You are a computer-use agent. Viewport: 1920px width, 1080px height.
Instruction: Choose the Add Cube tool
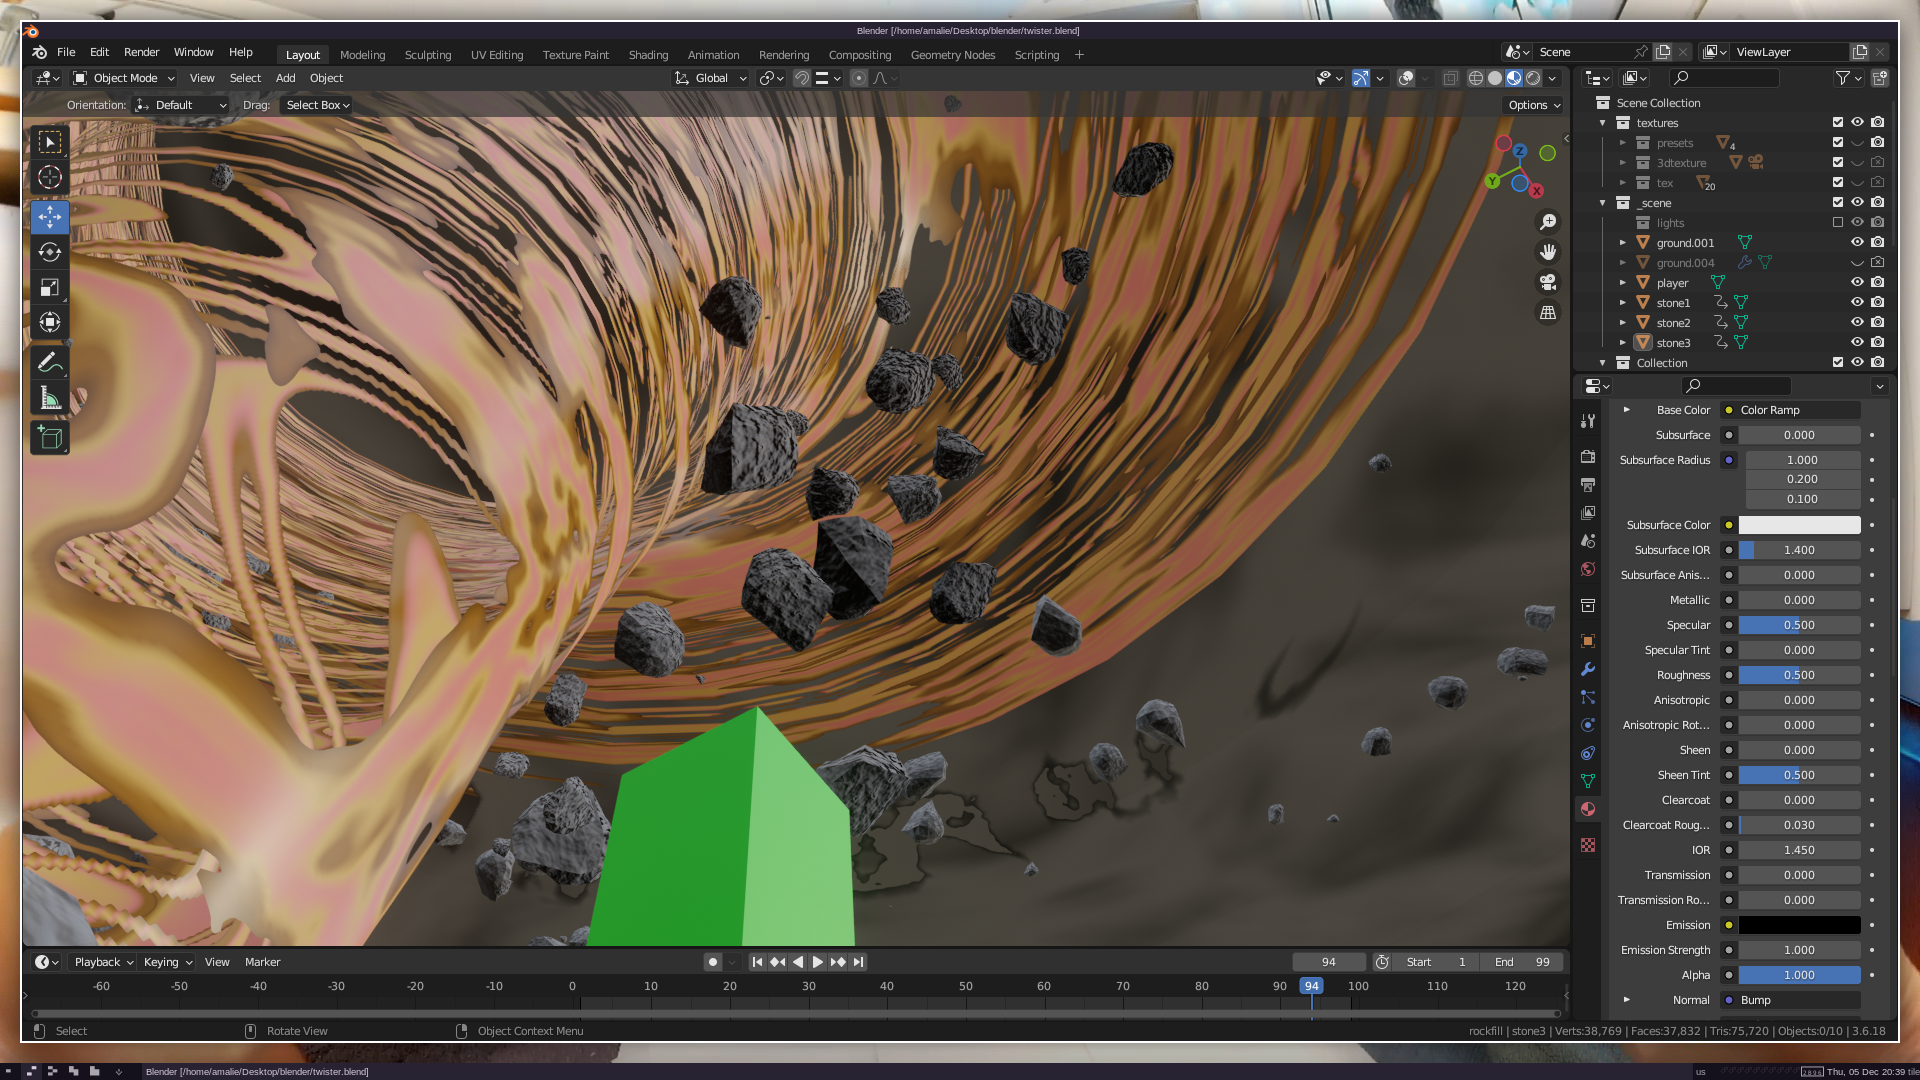coord(50,438)
